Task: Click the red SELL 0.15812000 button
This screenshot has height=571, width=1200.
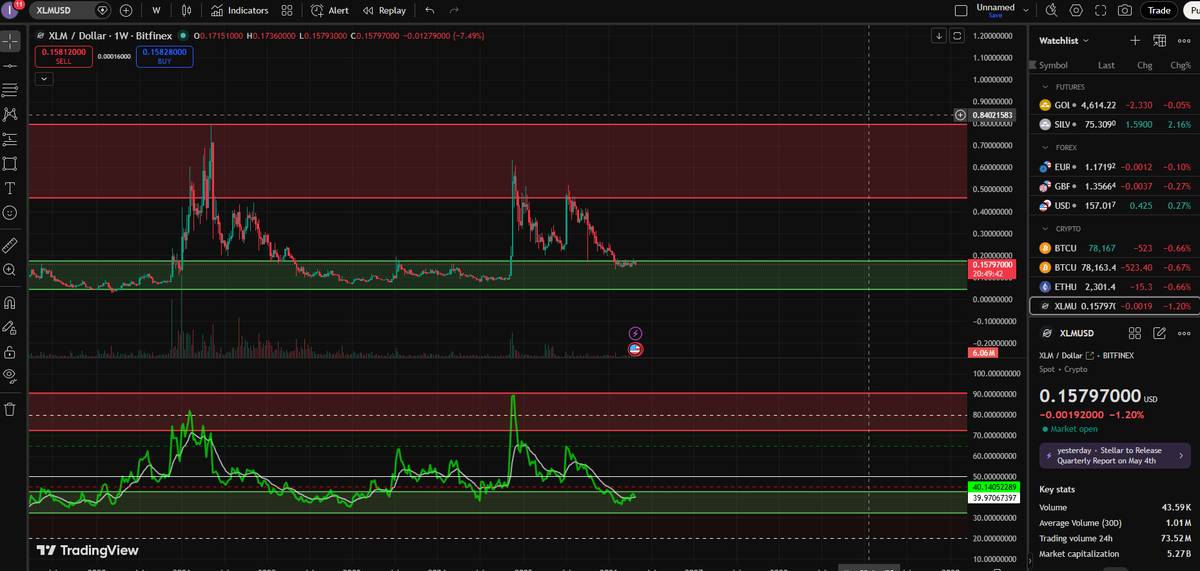Action: 63,56
